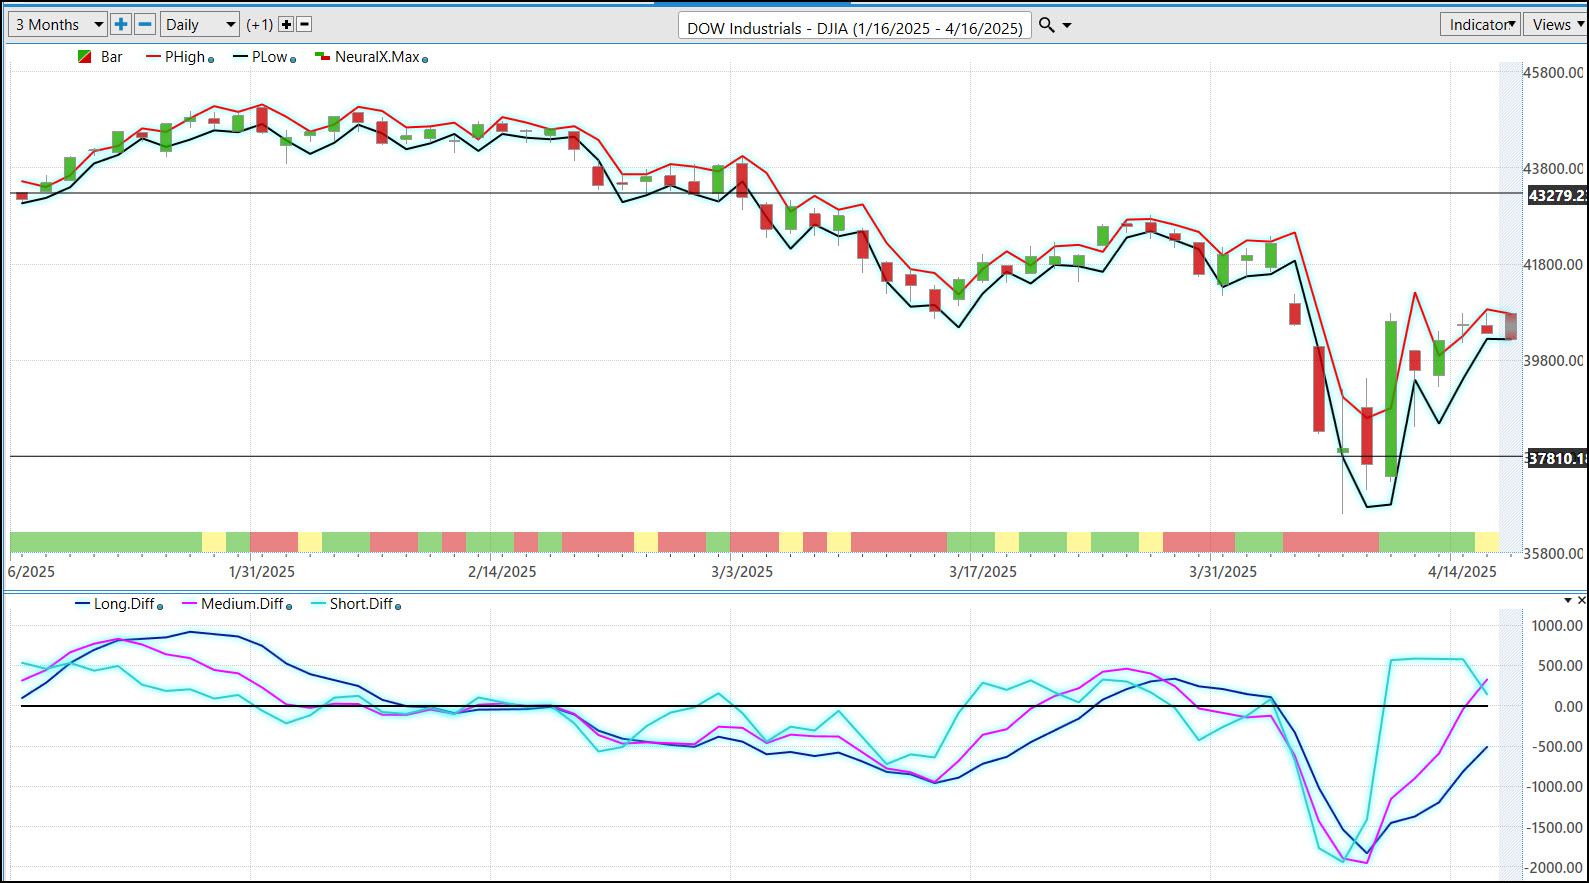Click the DOW Industrials - DJIA symbol field
1589x883 pixels.
point(855,27)
